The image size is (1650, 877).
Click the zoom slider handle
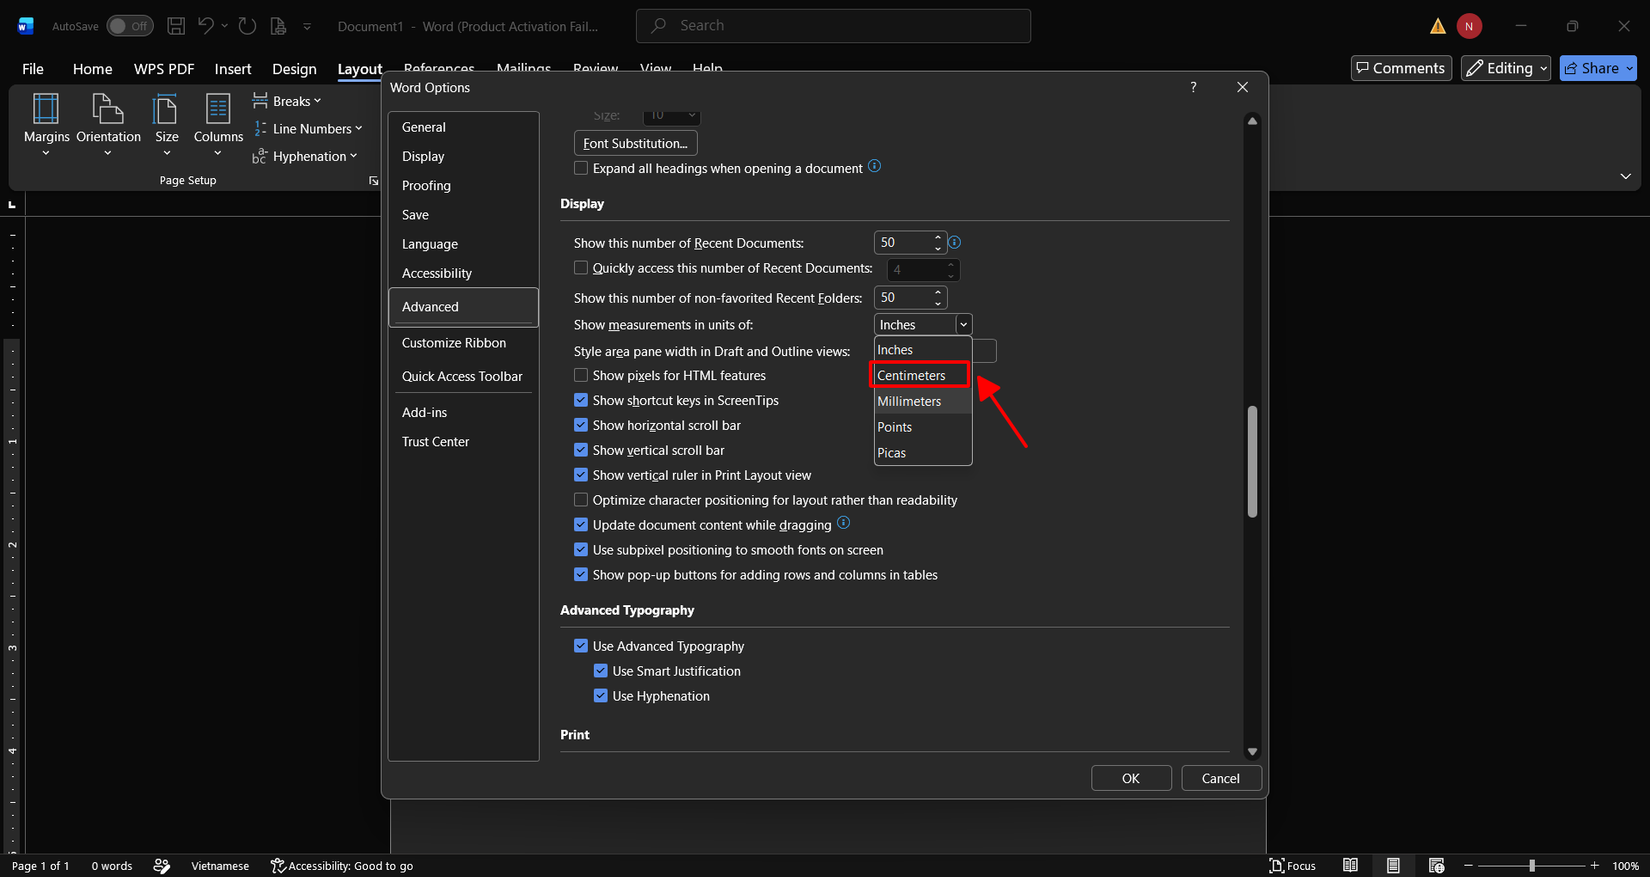point(1531,866)
